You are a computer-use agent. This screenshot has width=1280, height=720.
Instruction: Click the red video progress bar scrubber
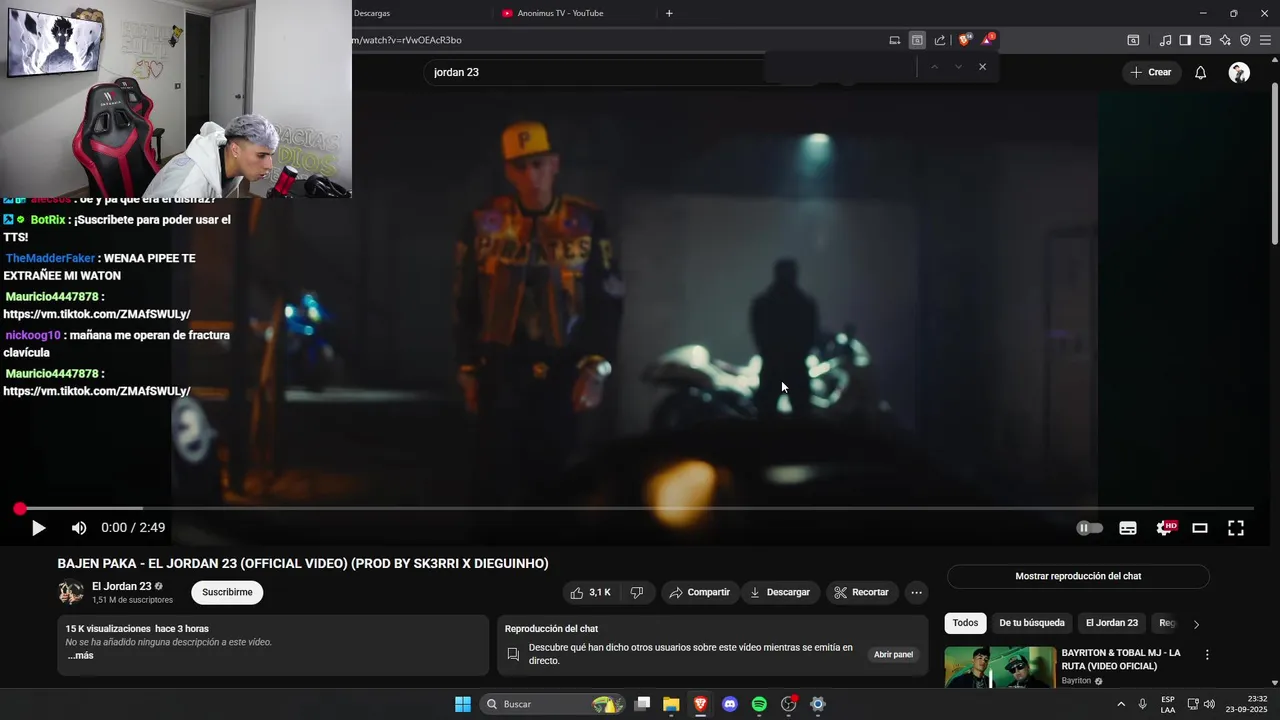point(20,509)
